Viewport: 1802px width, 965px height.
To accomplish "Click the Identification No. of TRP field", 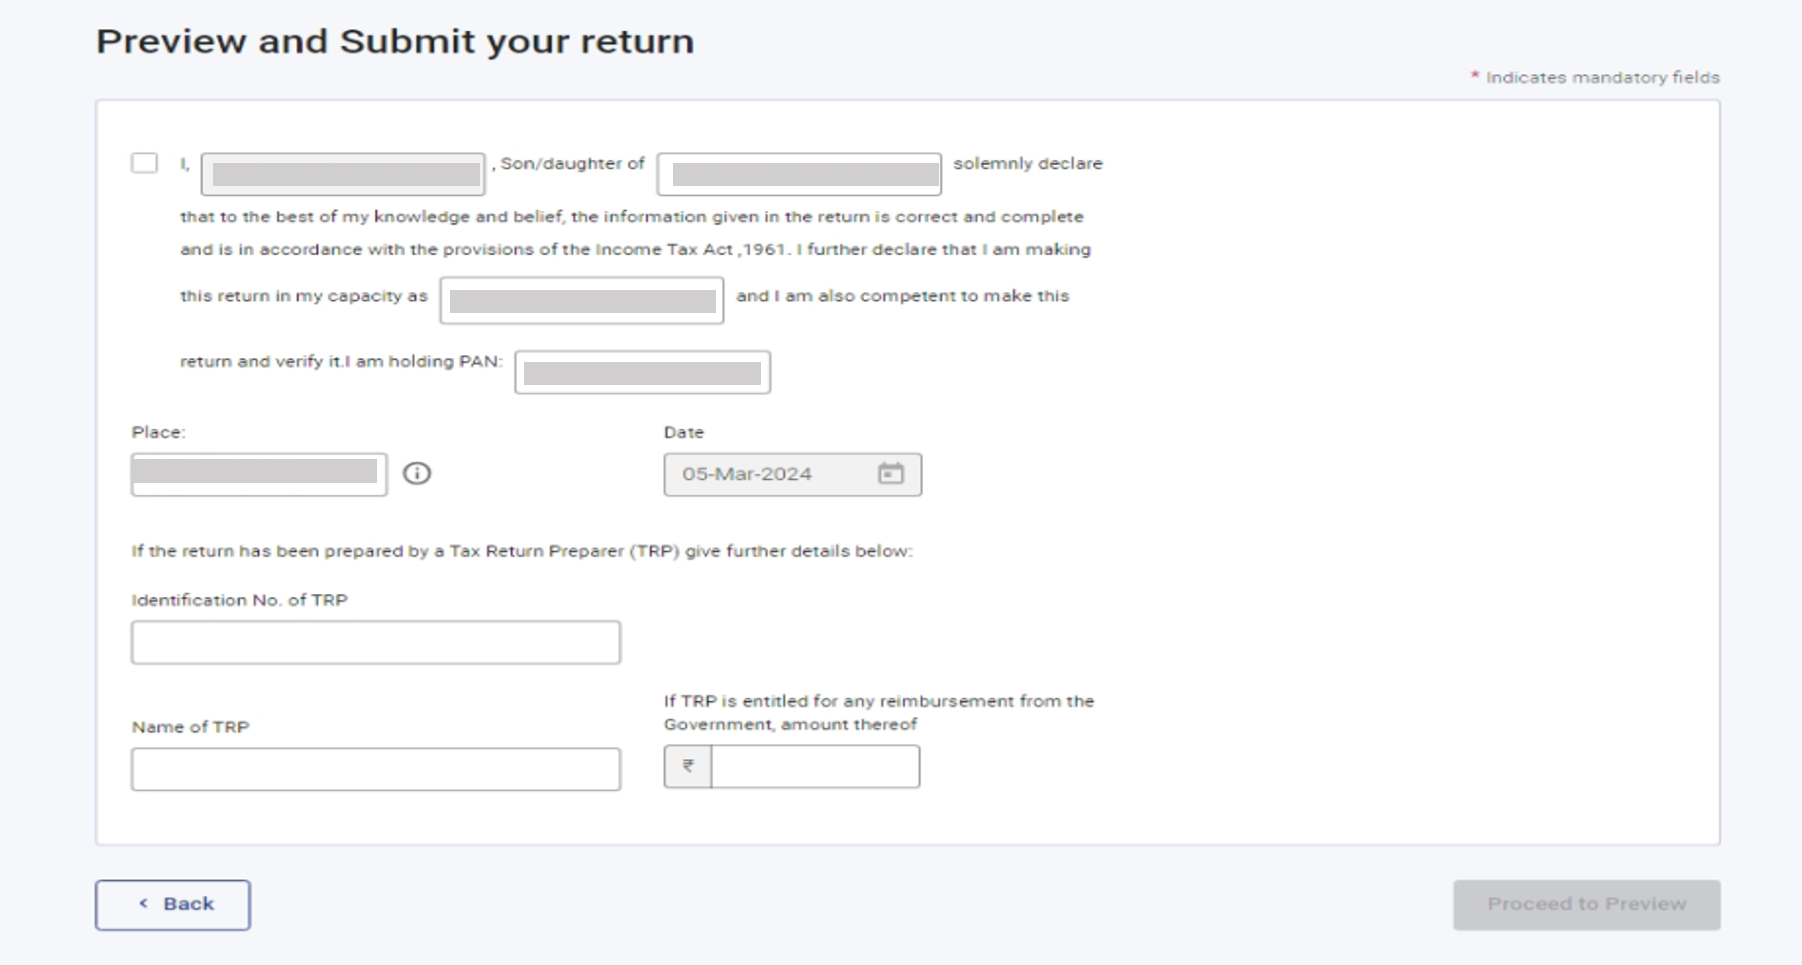I will point(375,642).
